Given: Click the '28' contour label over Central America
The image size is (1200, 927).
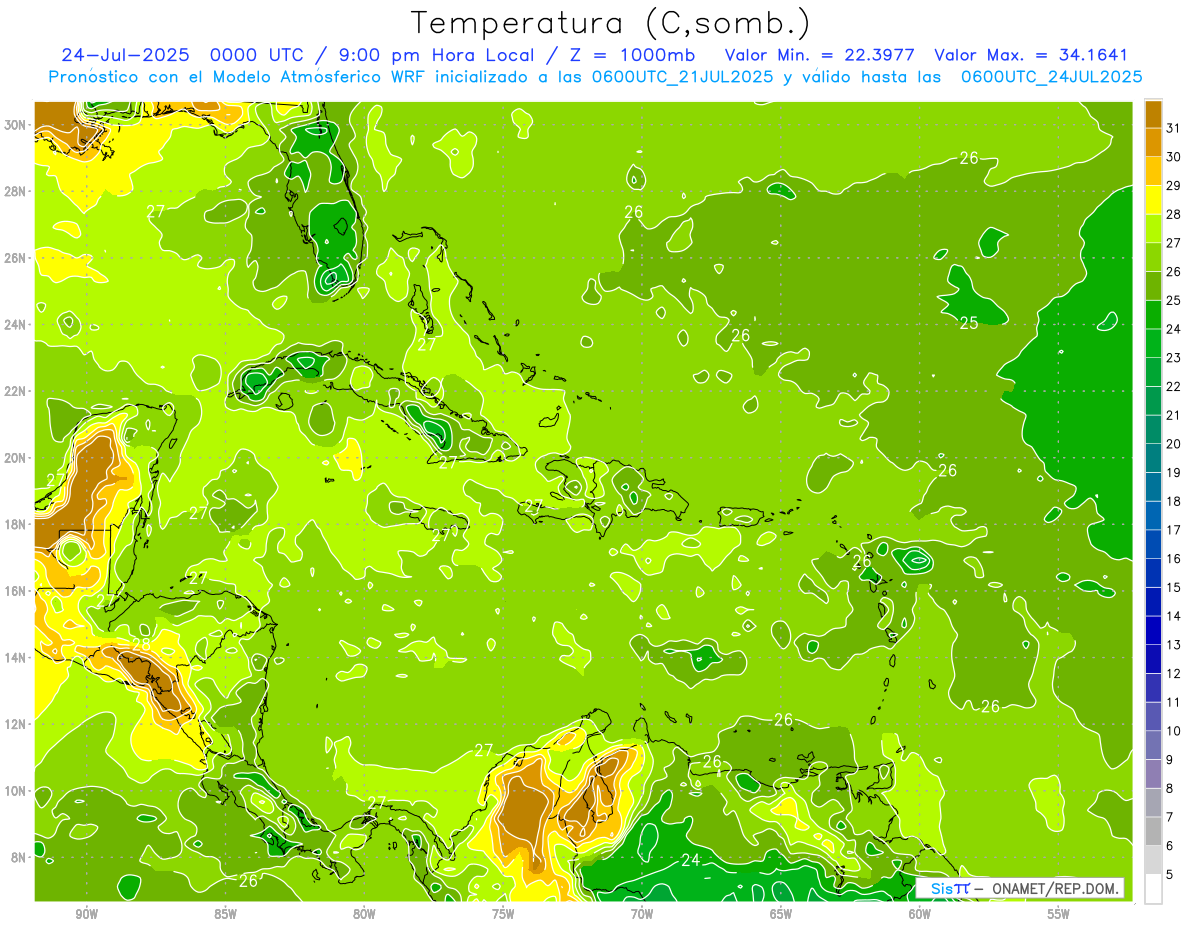Looking at the screenshot, I should [x=141, y=643].
